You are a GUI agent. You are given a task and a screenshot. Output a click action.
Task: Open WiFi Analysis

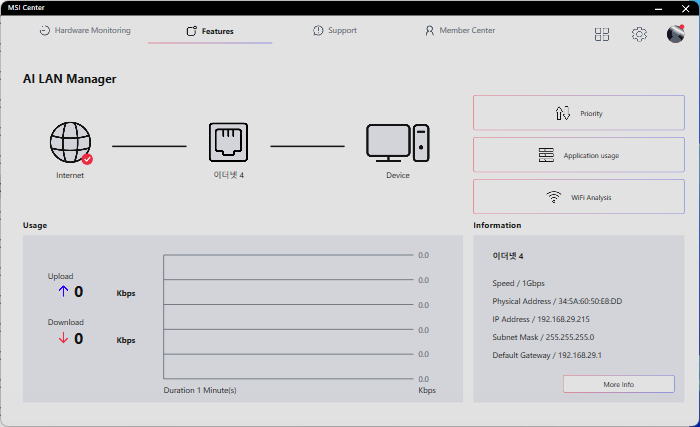tap(579, 197)
